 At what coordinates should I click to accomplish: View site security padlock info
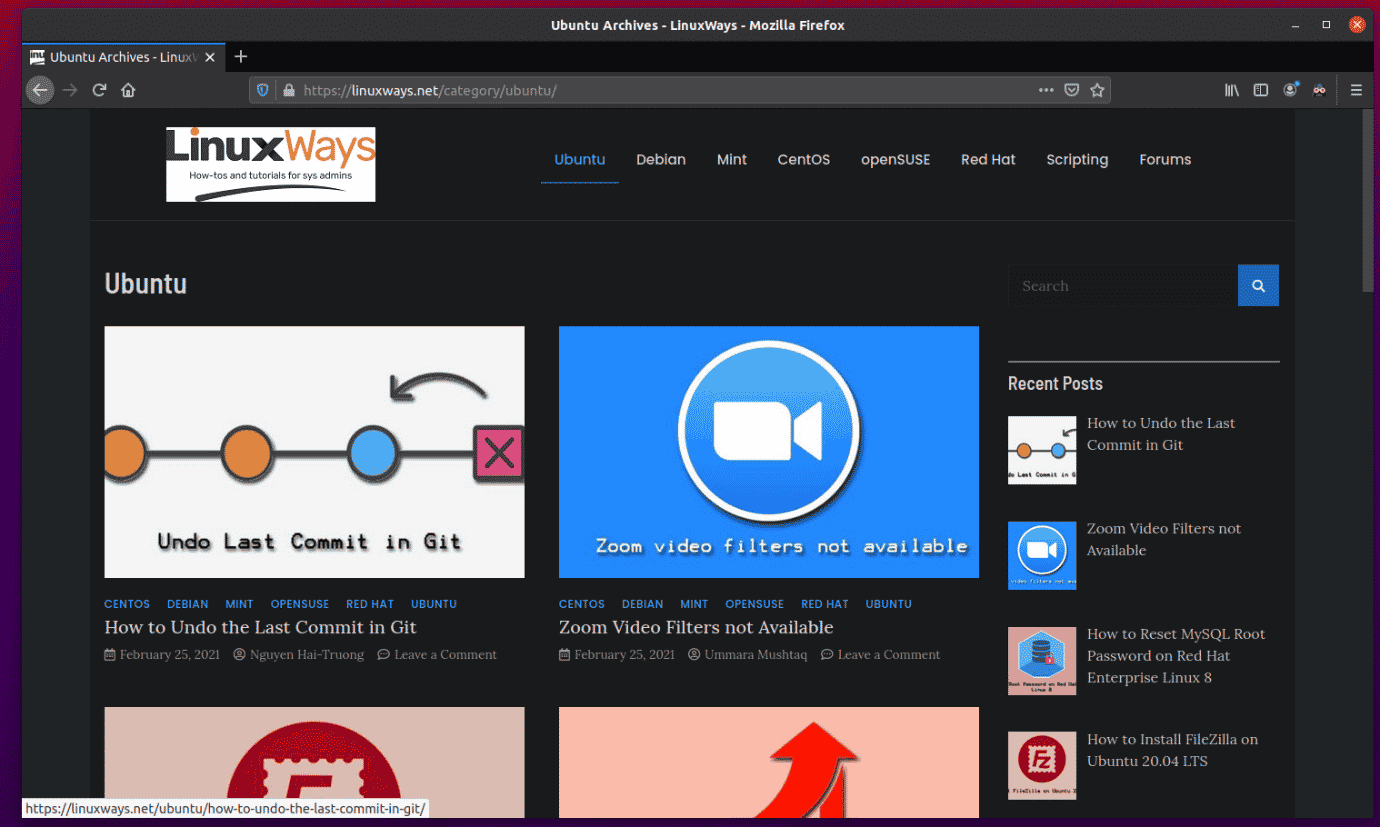289,90
